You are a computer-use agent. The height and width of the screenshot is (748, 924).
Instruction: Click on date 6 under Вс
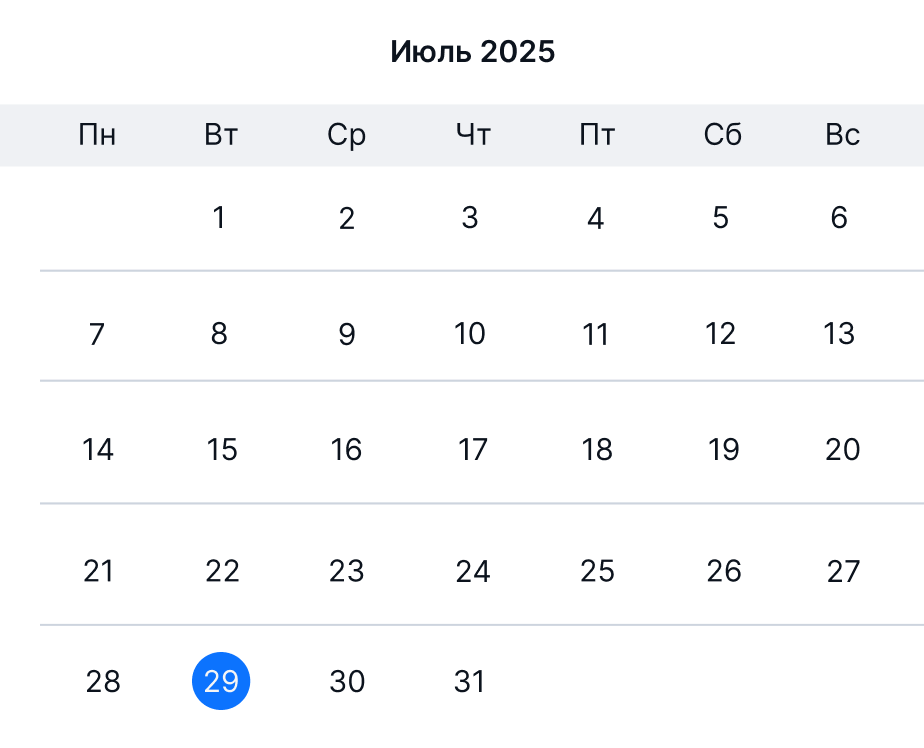(x=839, y=218)
